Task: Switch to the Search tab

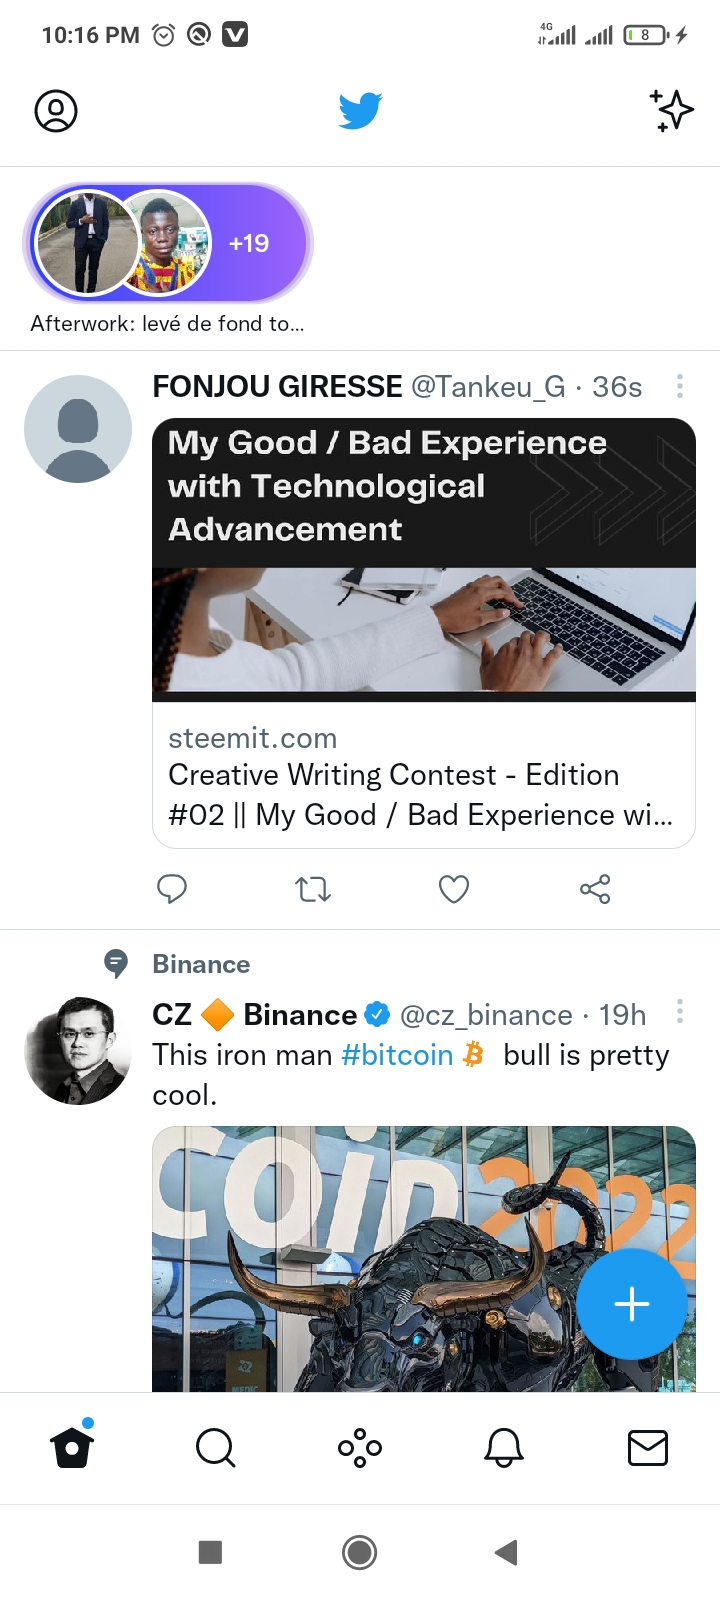Action: [x=216, y=1447]
